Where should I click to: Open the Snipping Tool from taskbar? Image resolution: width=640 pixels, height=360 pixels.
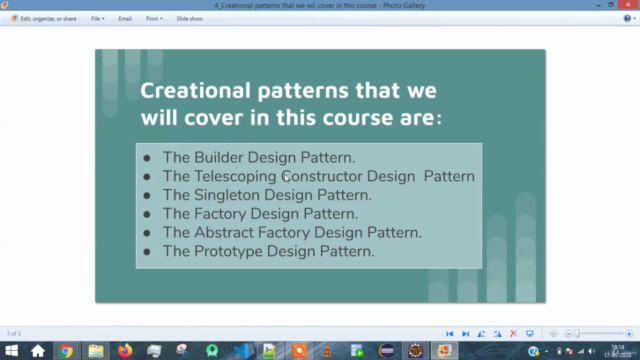click(182, 351)
